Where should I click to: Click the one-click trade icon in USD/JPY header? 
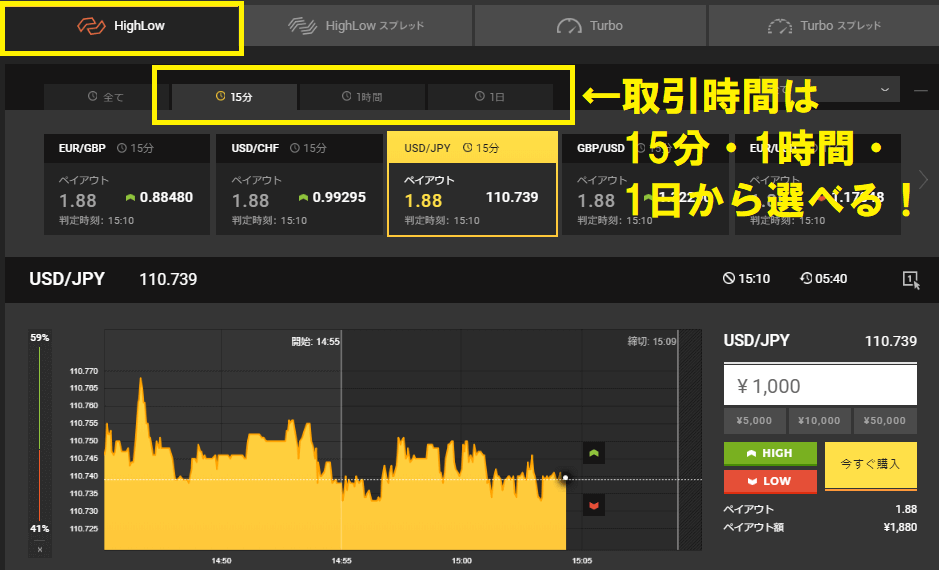pyautogui.click(x=910, y=279)
